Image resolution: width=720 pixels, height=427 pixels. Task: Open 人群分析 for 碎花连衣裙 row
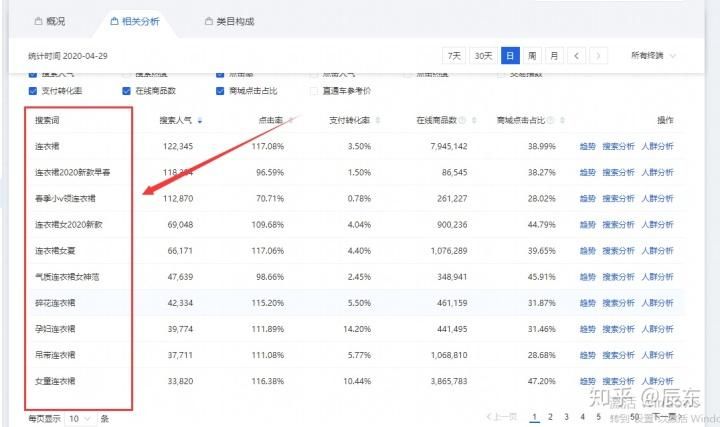pos(657,303)
